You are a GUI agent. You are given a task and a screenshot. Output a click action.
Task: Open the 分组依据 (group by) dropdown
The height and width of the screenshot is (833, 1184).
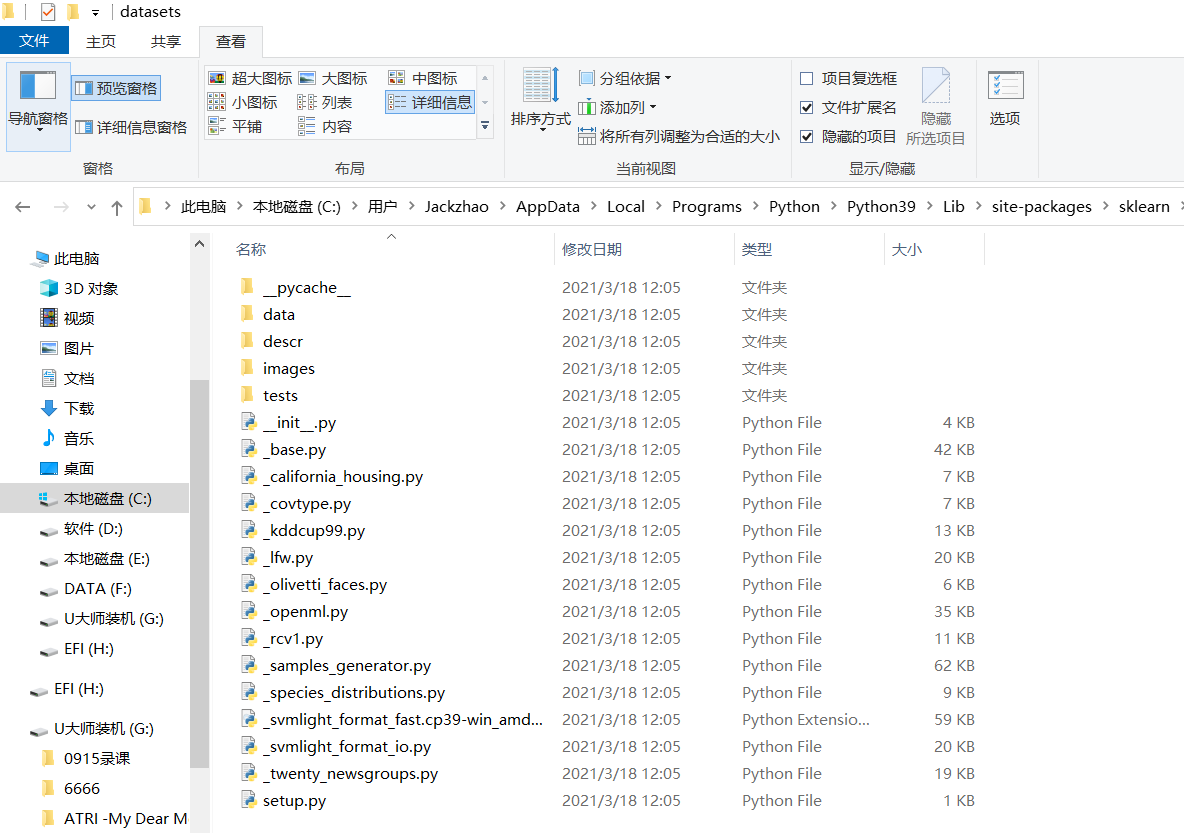coord(624,77)
